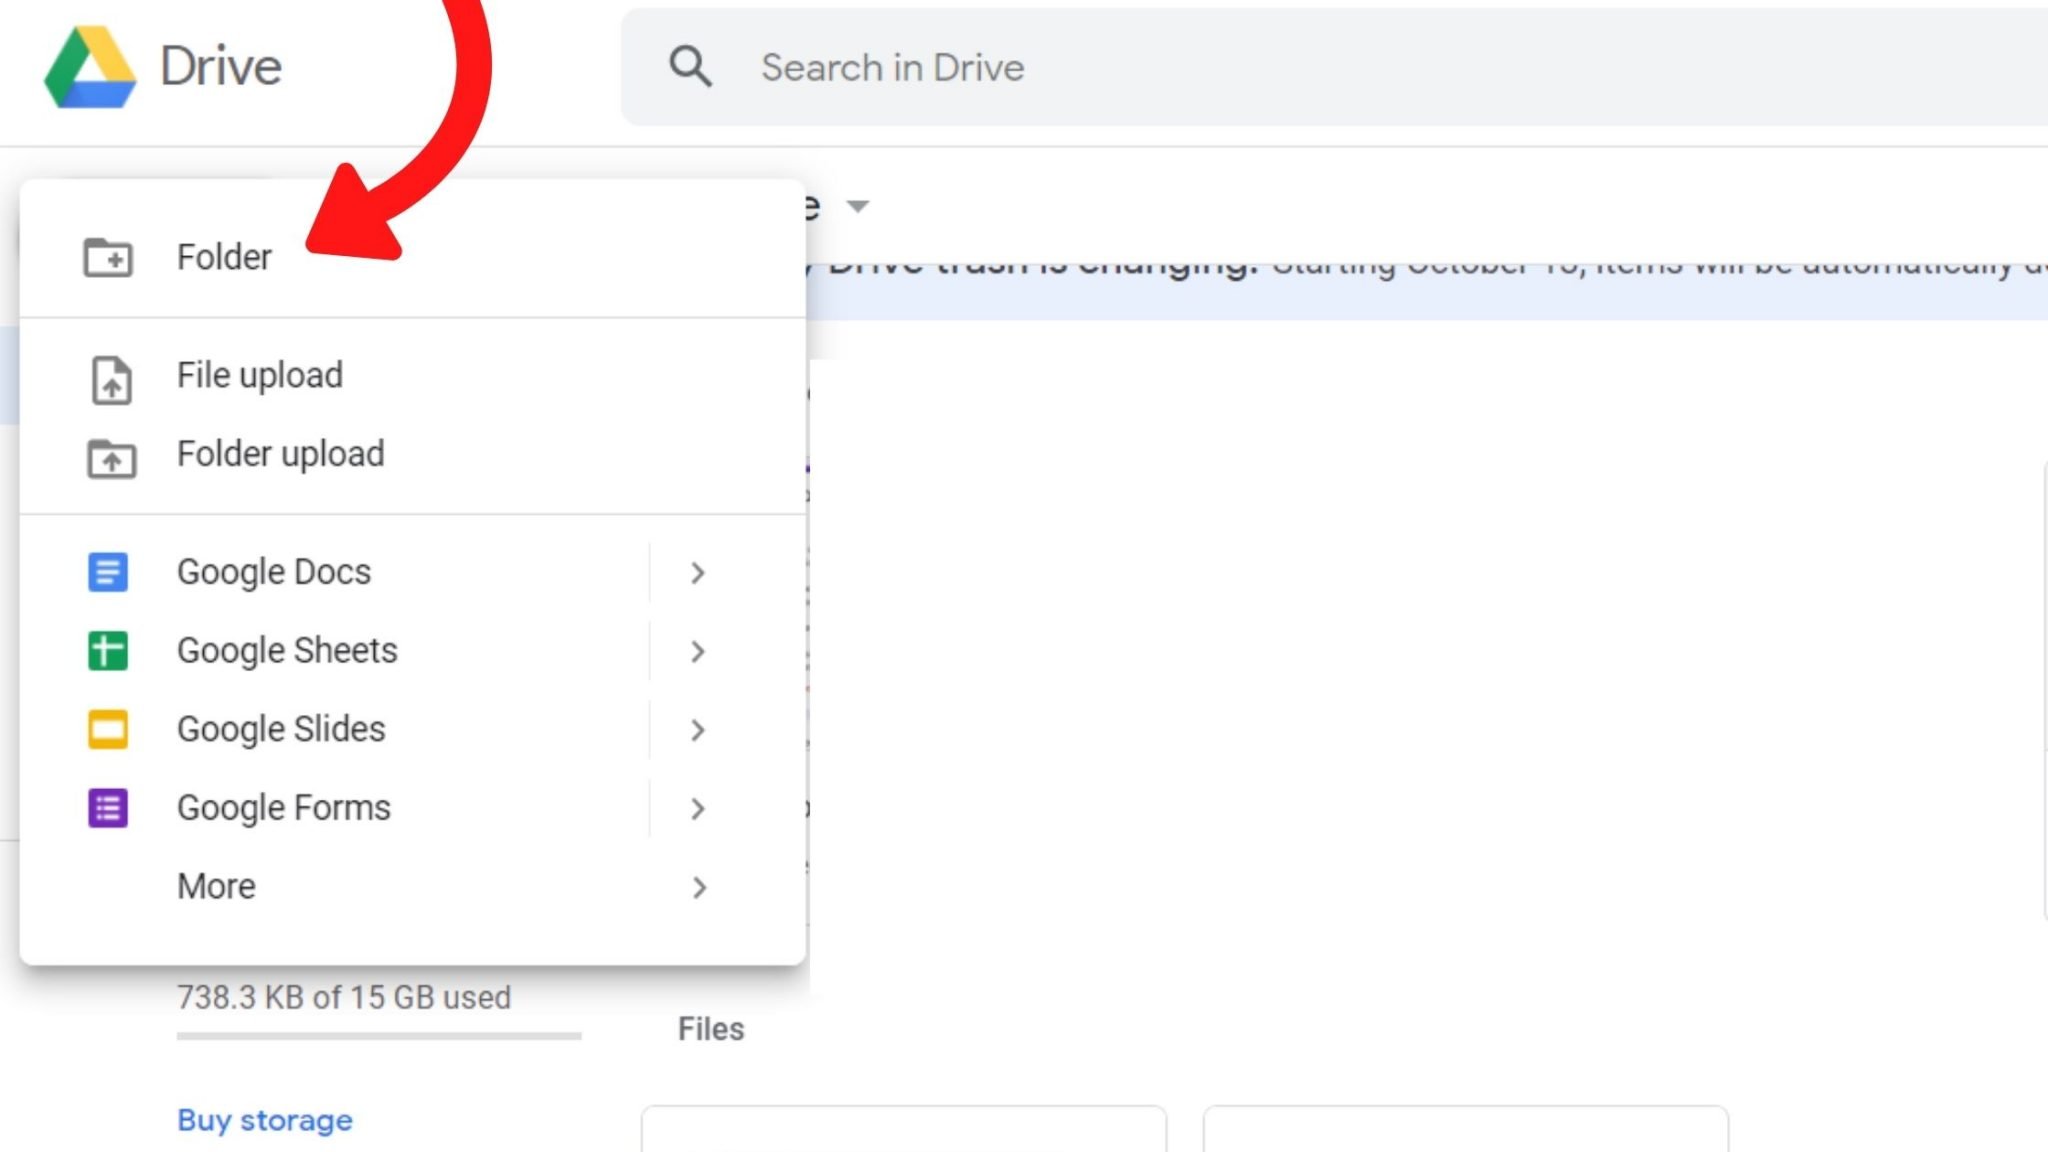This screenshot has width=2048, height=1152.
Task: Click the search magnifier icon
Action: [690, 67]
